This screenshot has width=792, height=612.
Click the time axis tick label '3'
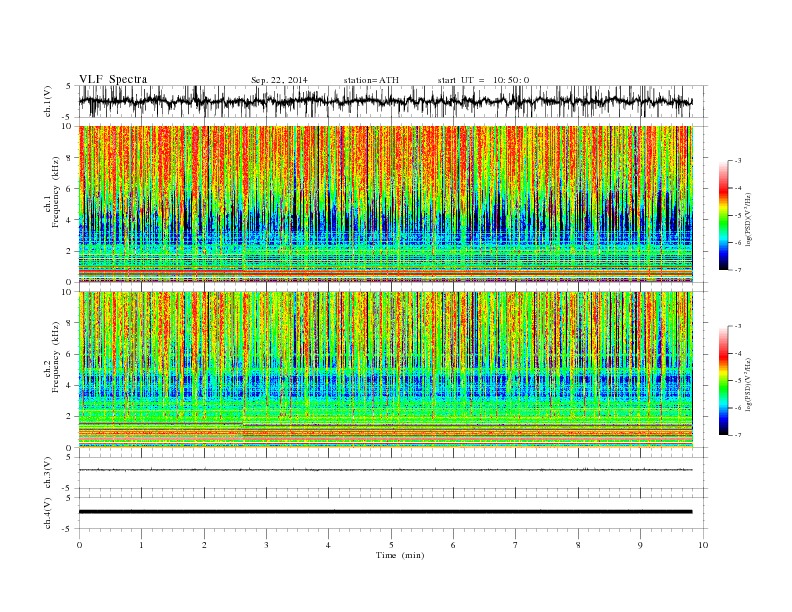pyautogui.click(x=266, y=545)
